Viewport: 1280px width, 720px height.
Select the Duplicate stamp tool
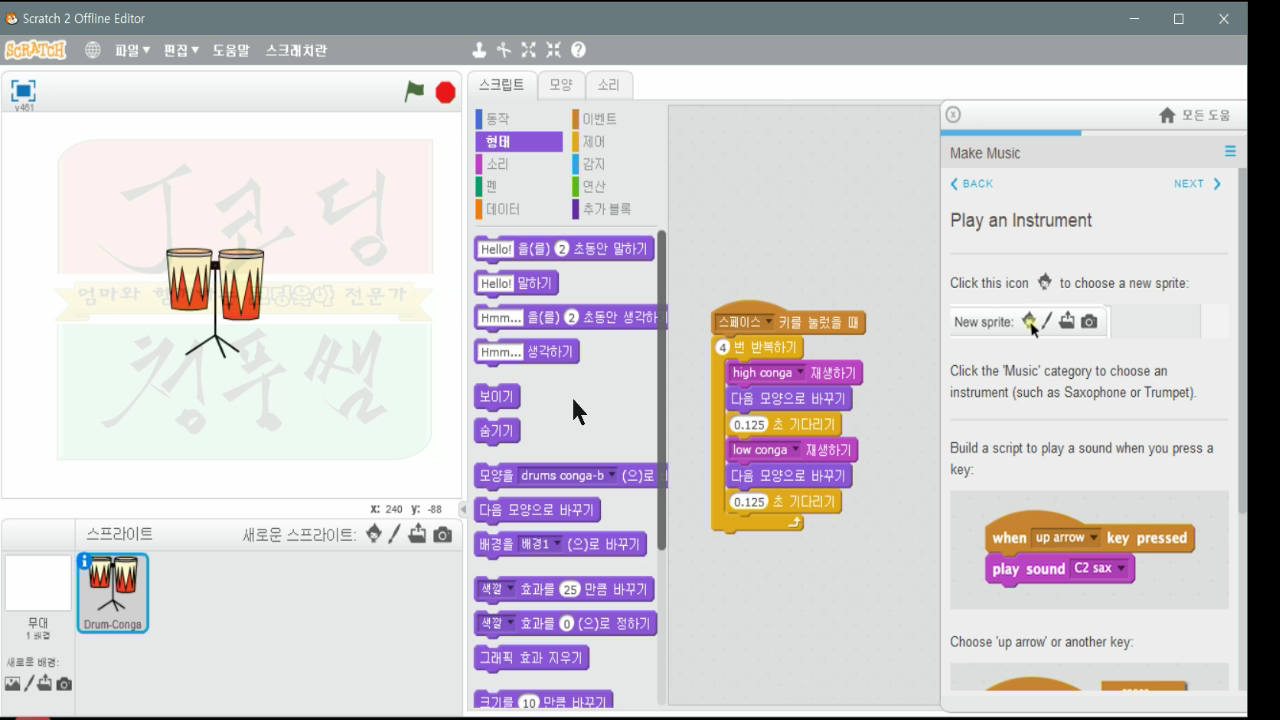[x=479, y=50]
